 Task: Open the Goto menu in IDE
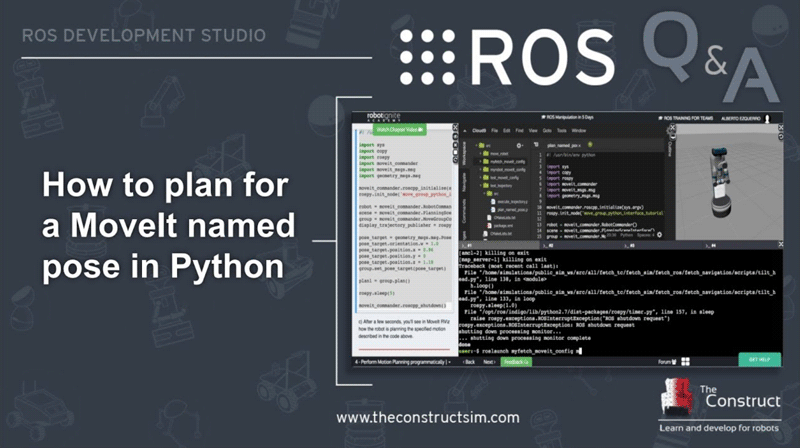pos(547,131)
